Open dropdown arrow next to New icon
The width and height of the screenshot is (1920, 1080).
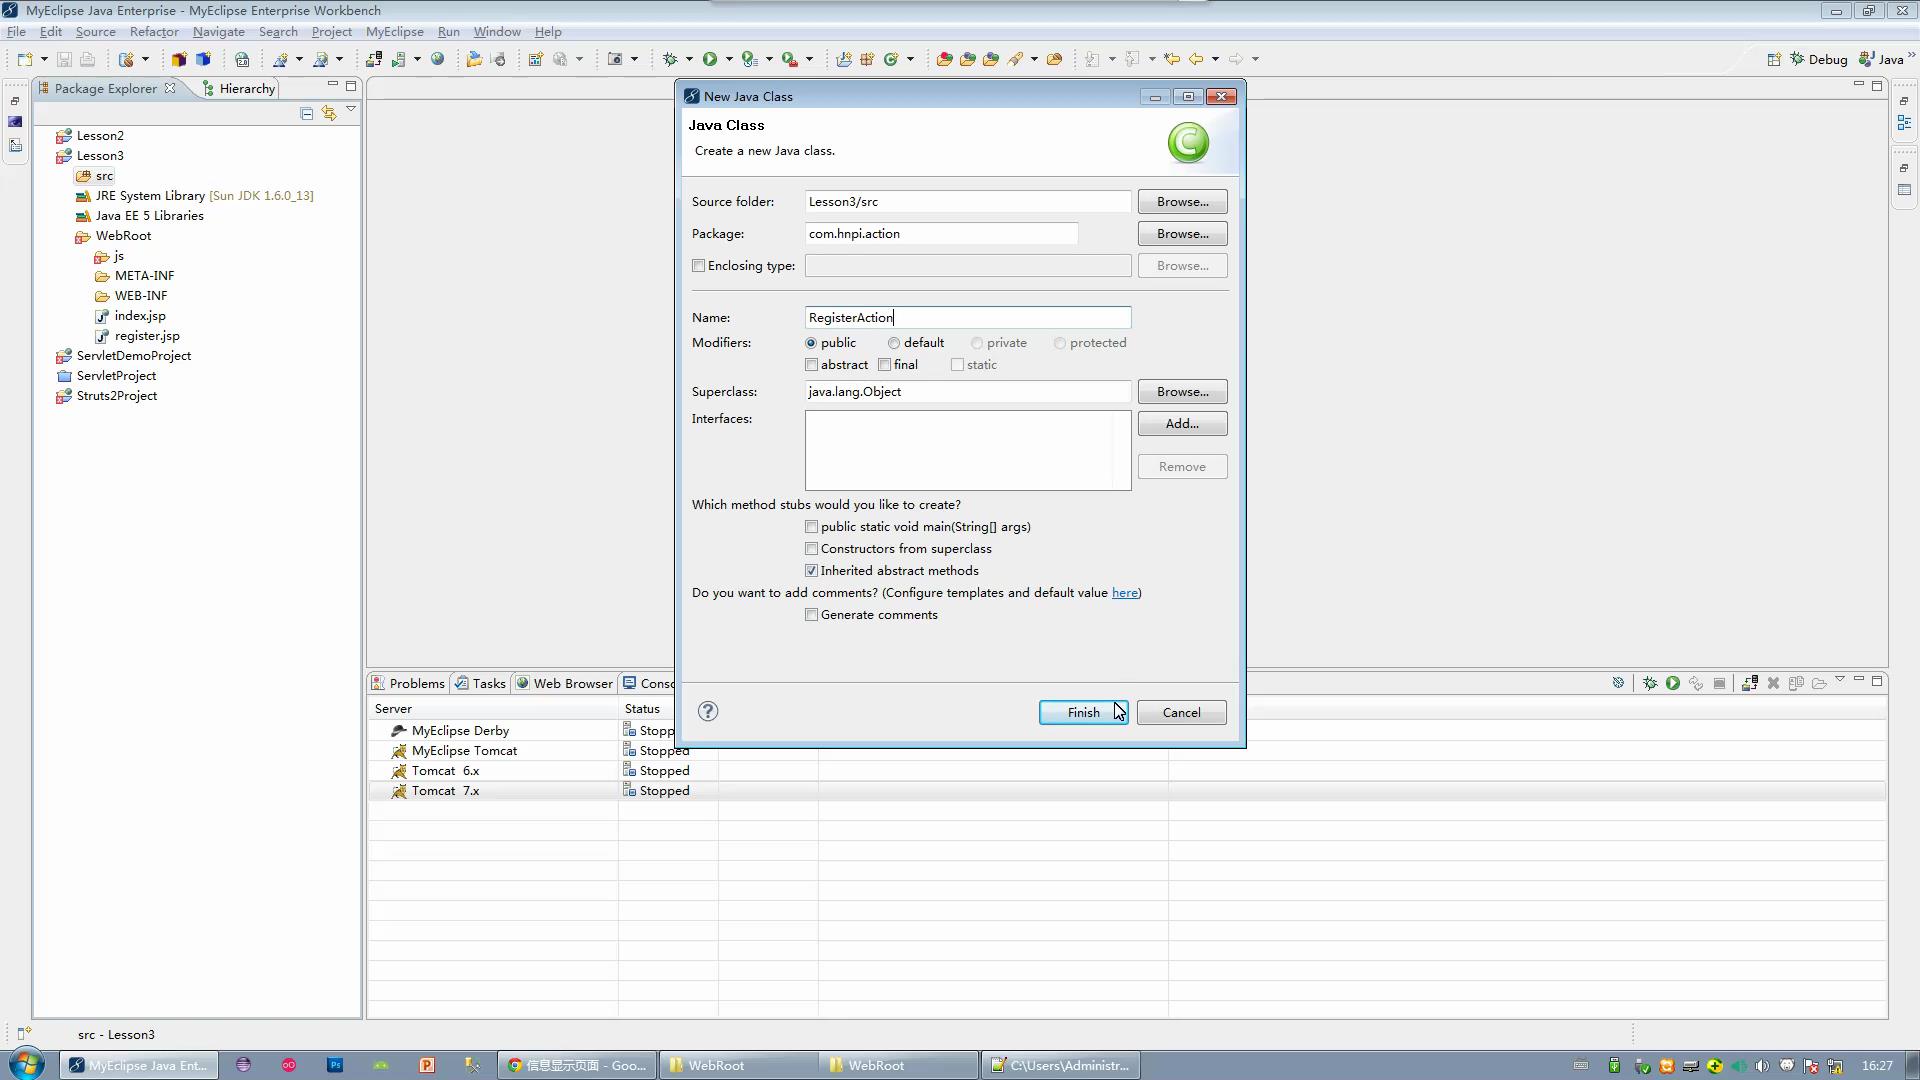click(44, 59)
